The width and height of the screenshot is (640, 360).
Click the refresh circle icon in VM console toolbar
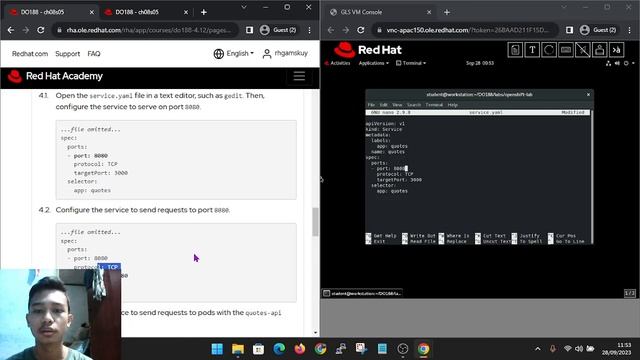pos(549,50)
